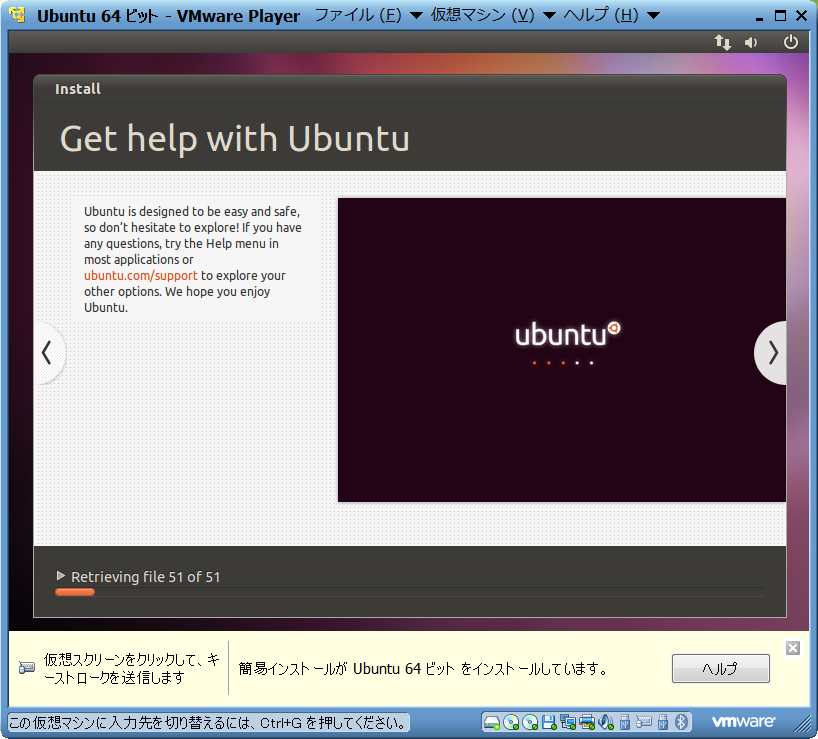The image size is (818, 739).
Task: Open Ubuntu sound volume indicator
Action: click(751, 42)
